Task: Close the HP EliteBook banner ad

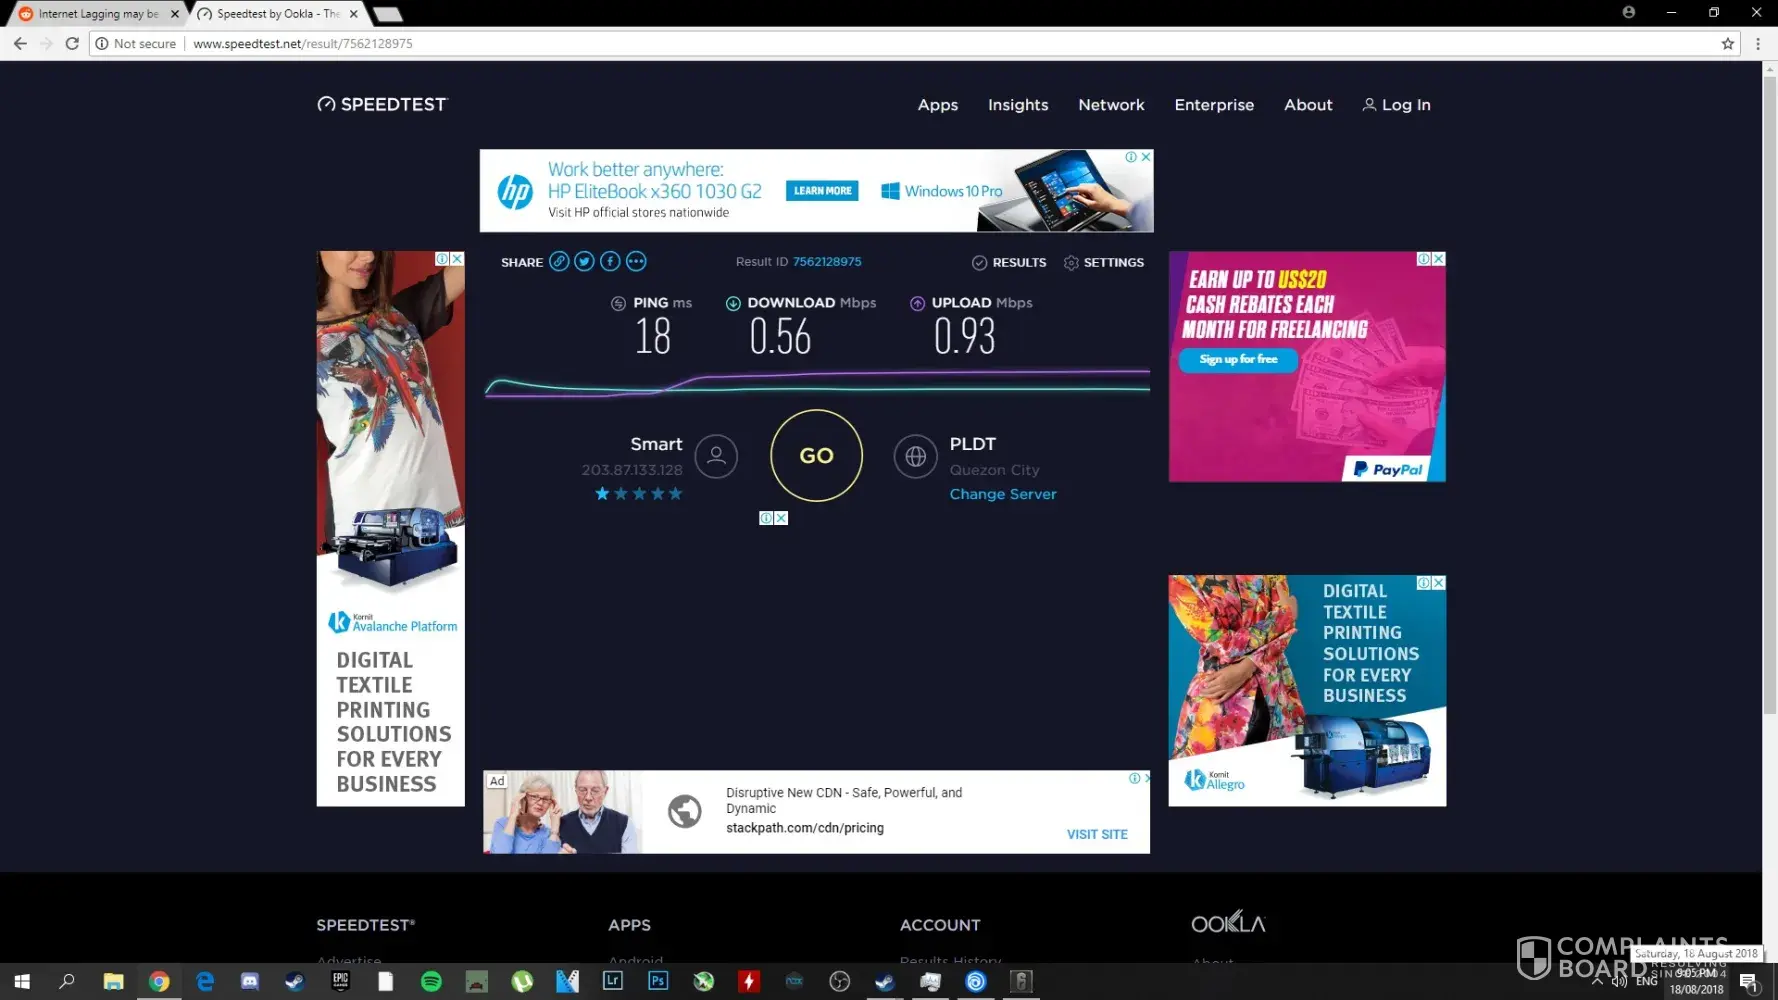Action: [1146, 157]
